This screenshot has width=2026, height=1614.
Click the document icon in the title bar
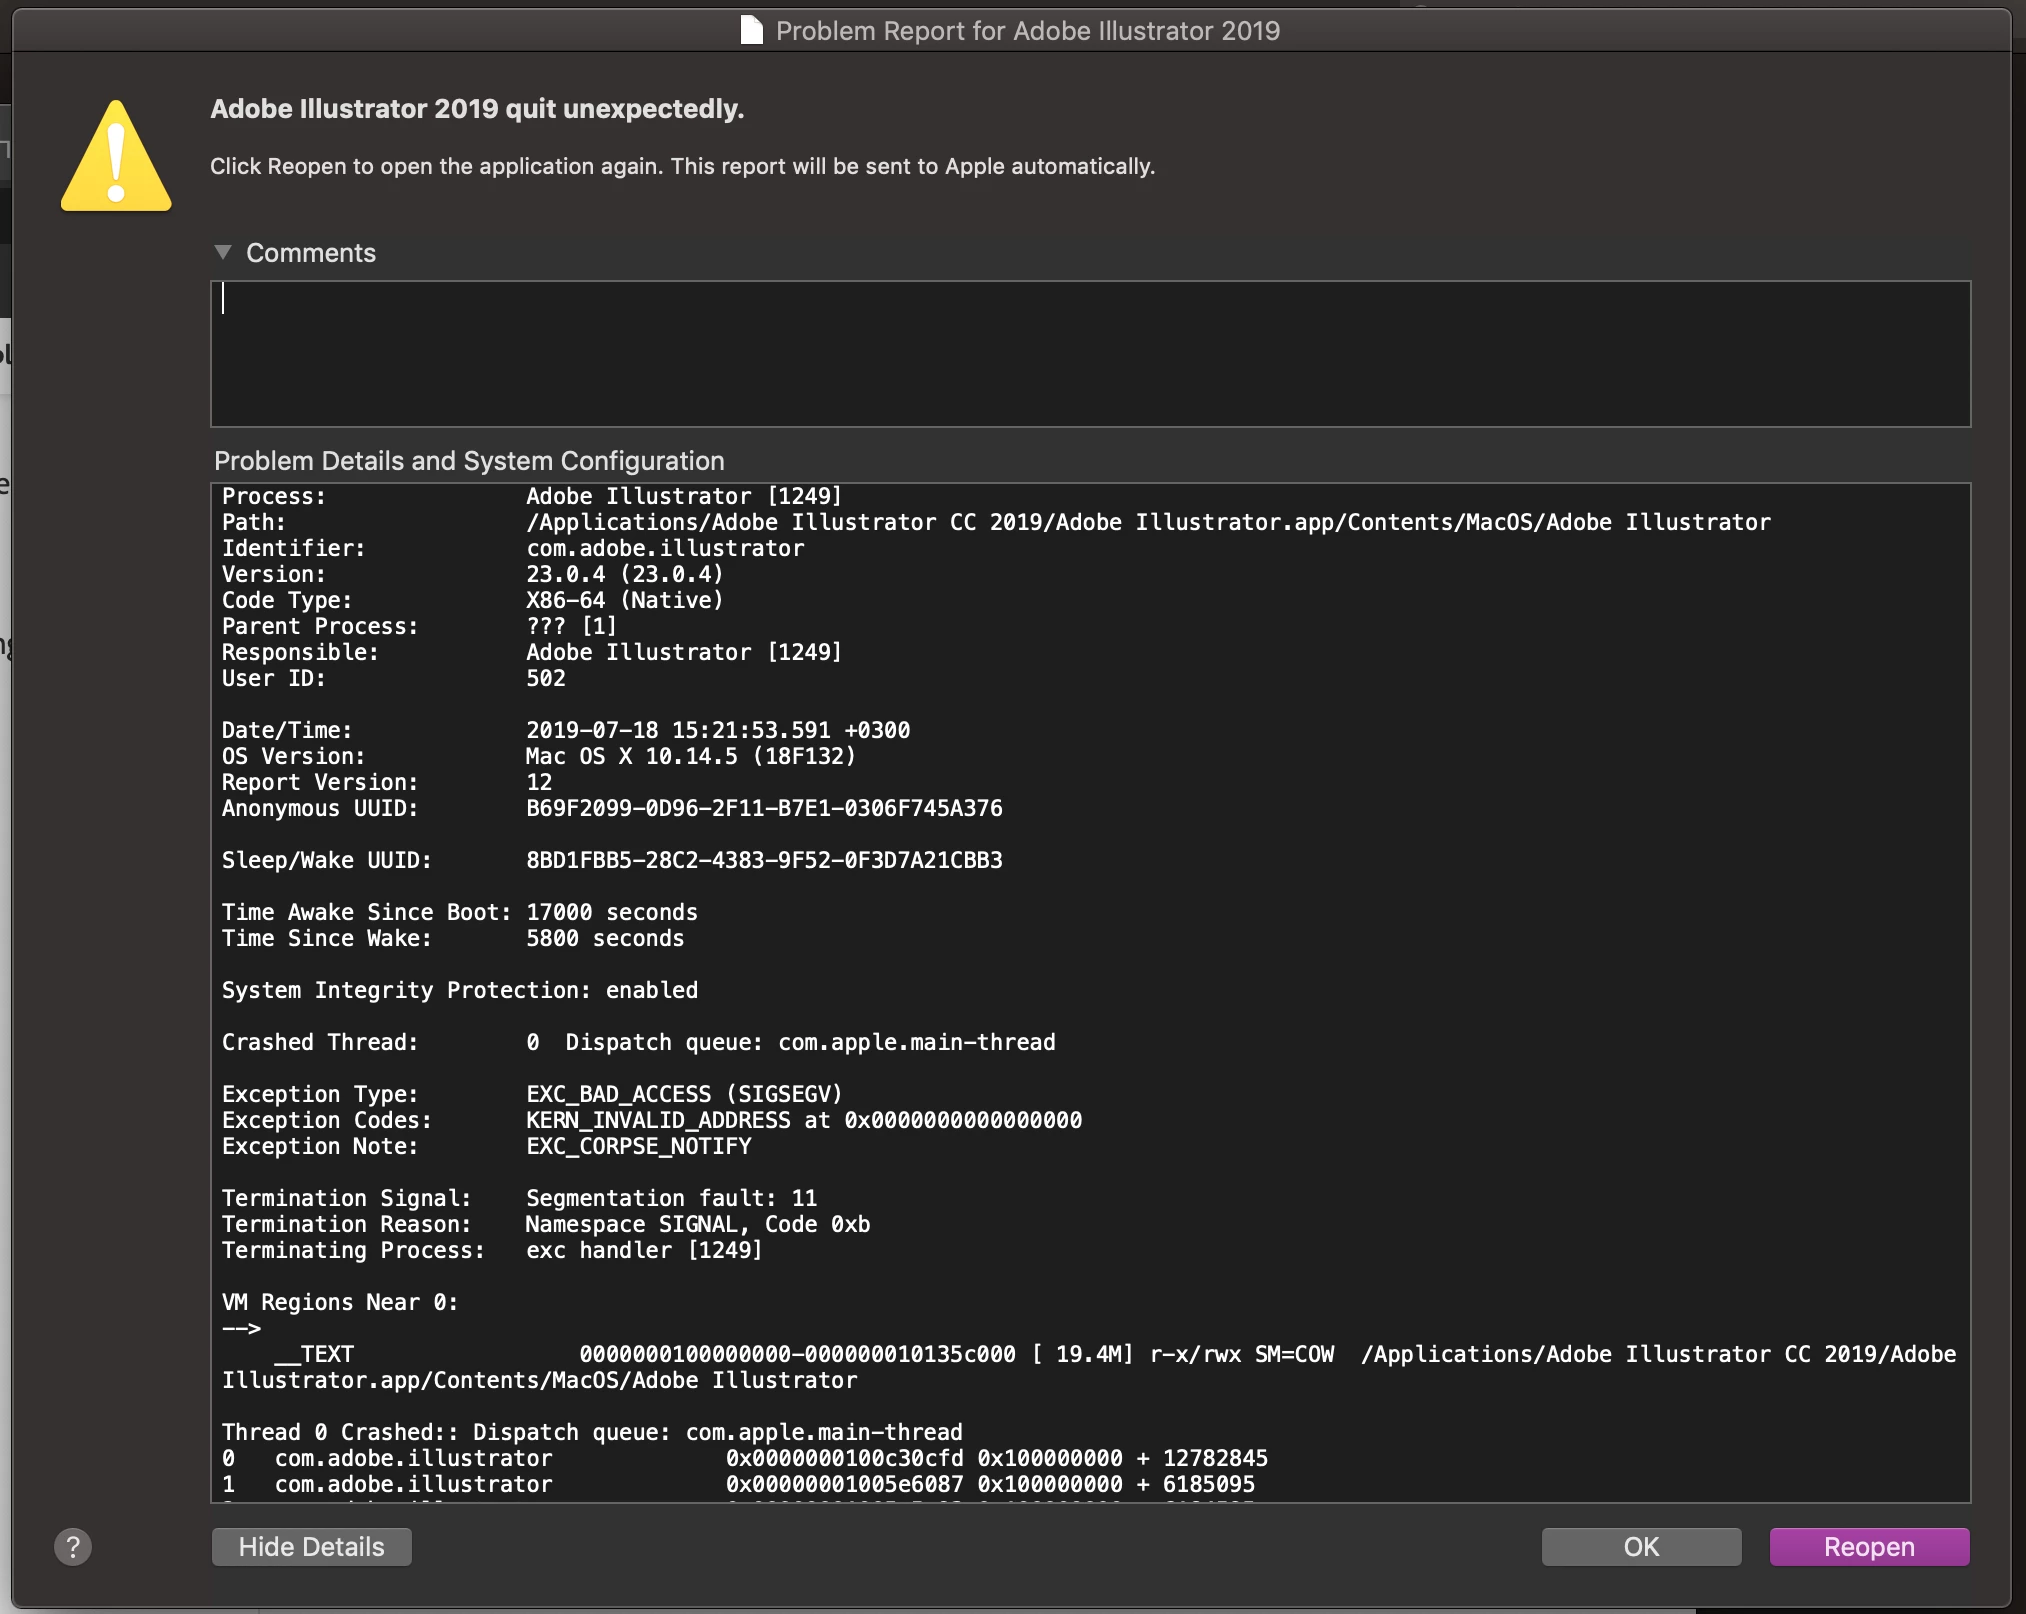pyautogui.click(x=751, y=30)
